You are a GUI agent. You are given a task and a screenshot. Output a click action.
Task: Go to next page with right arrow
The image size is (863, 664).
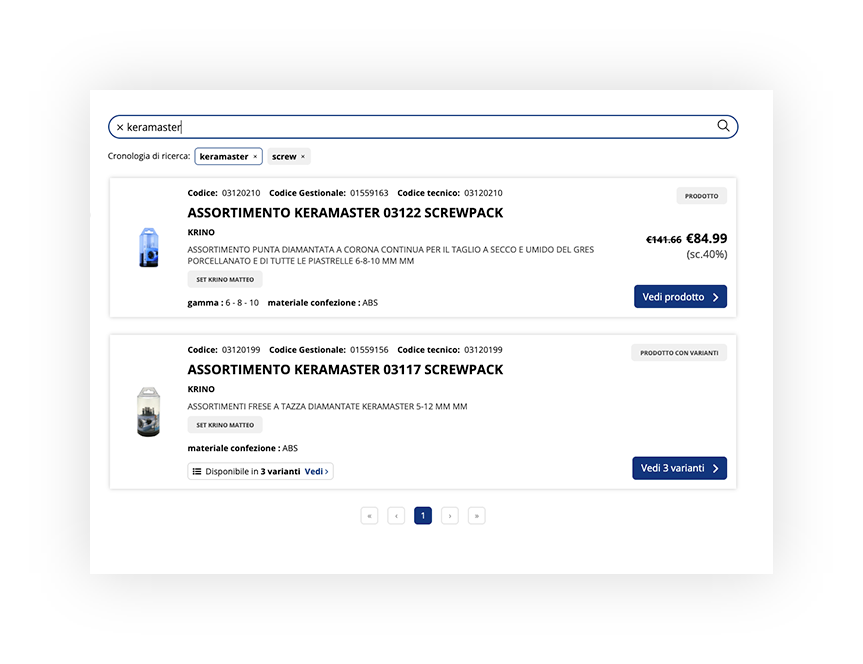tap(450, 516)
